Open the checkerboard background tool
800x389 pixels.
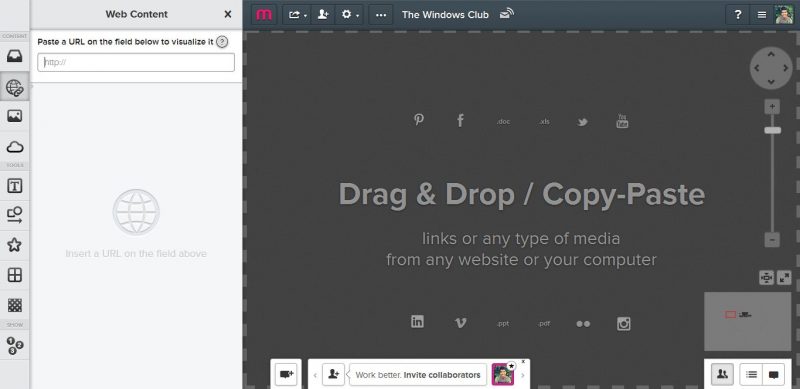pos(14,305)
